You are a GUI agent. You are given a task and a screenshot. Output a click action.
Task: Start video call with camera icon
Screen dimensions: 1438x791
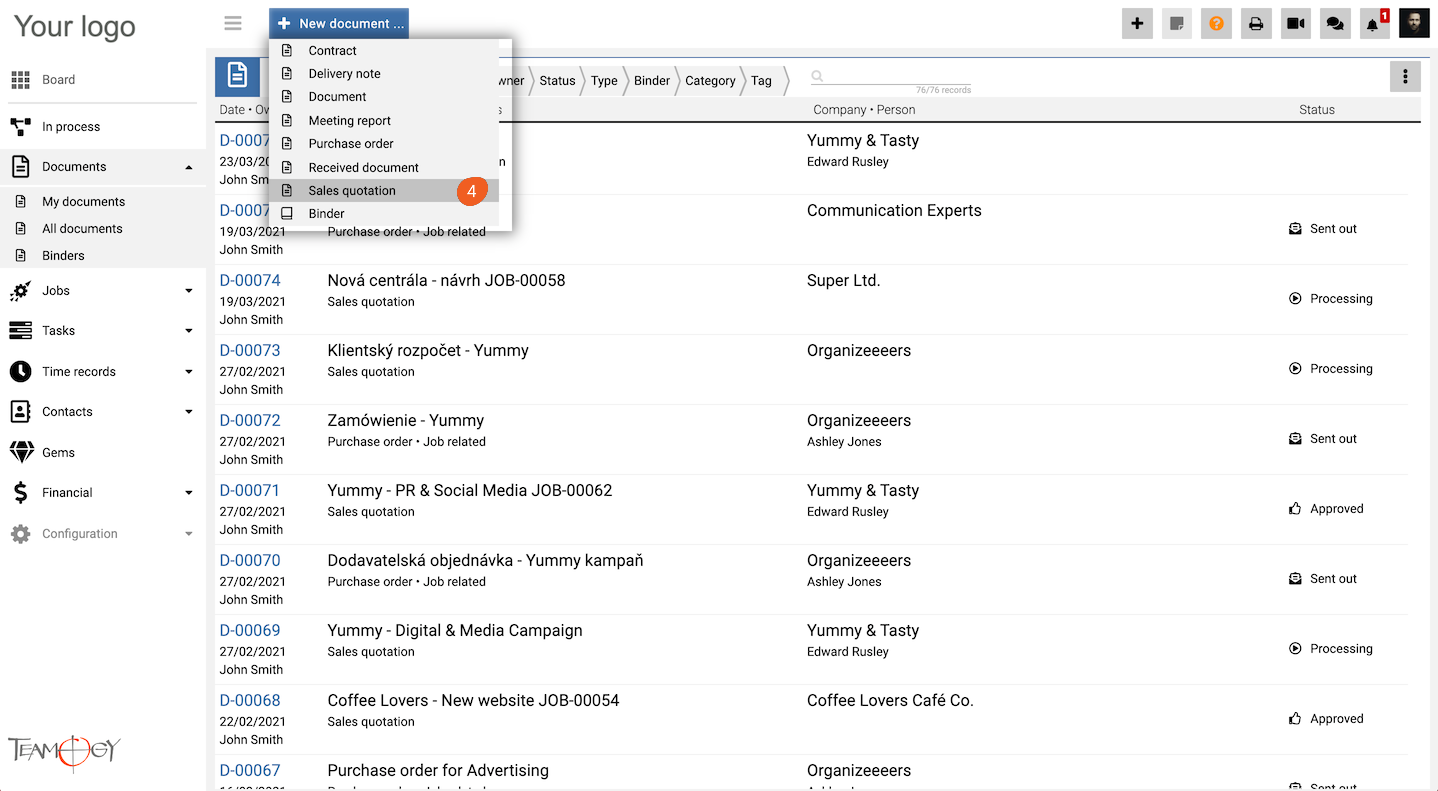[x=1296, y=24]
